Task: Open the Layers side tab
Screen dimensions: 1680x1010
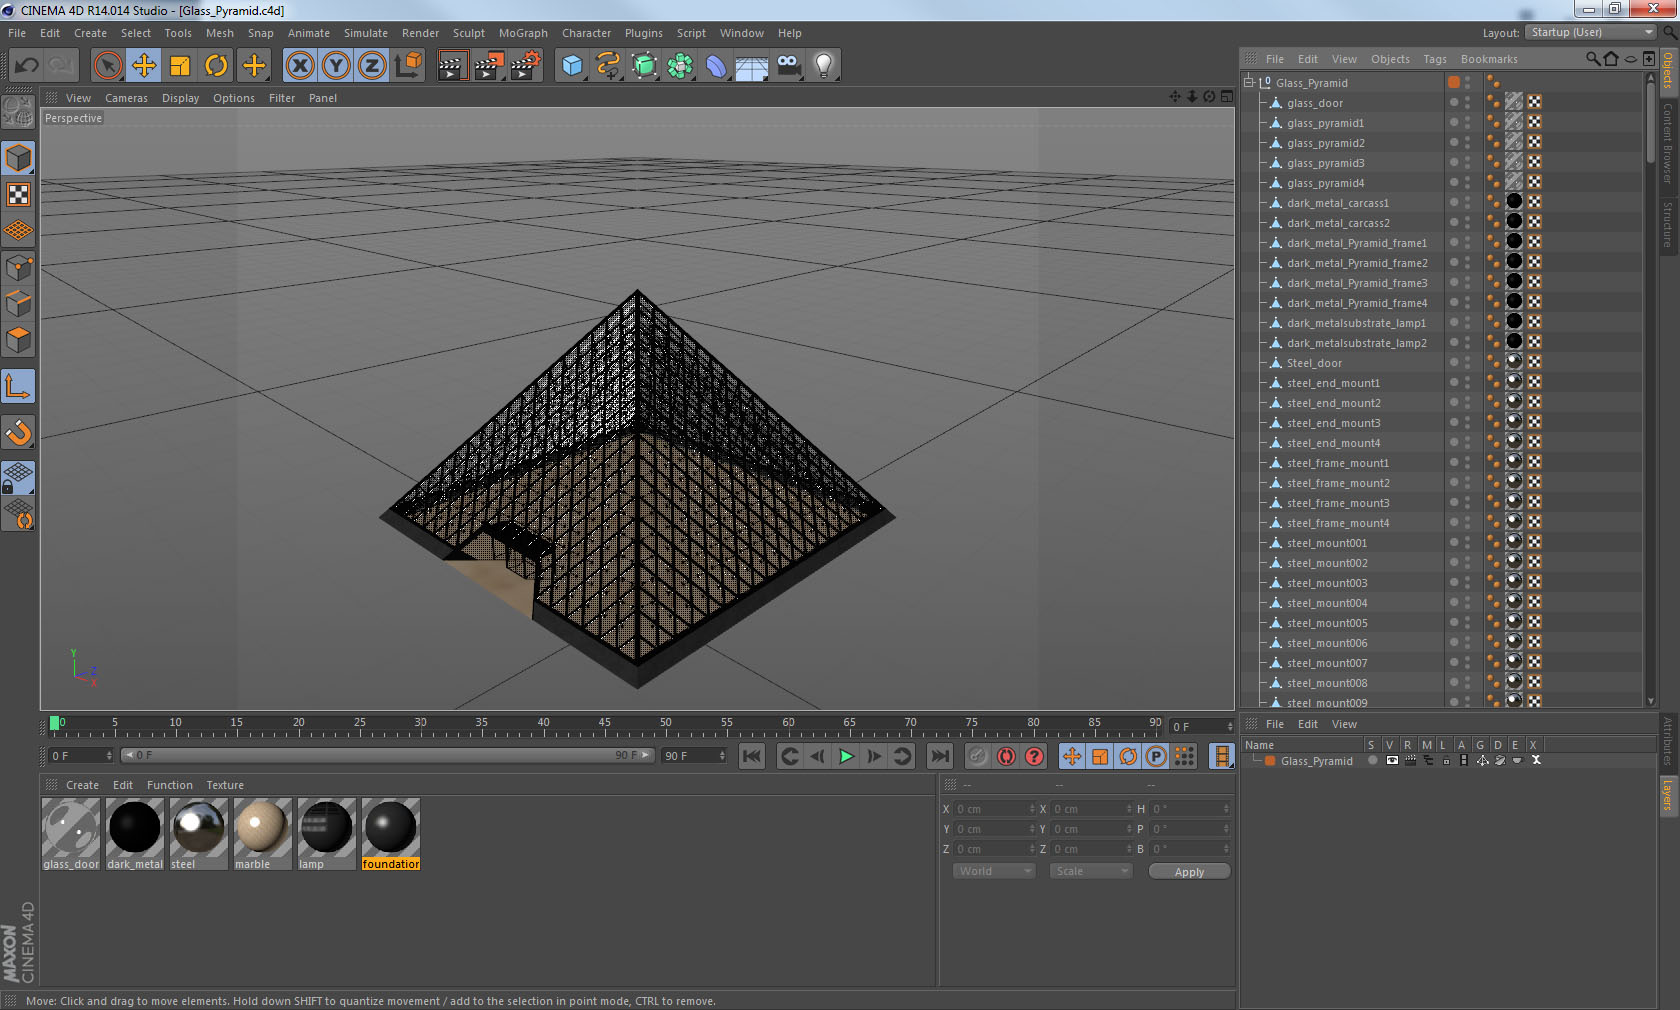Action: pyautogui.click(x=1668, y=795)
